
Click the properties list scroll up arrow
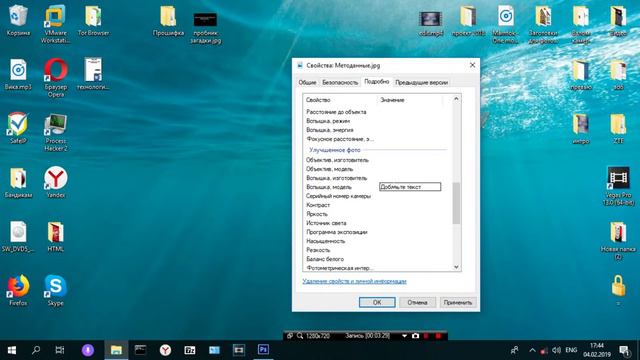pos(456,99)
